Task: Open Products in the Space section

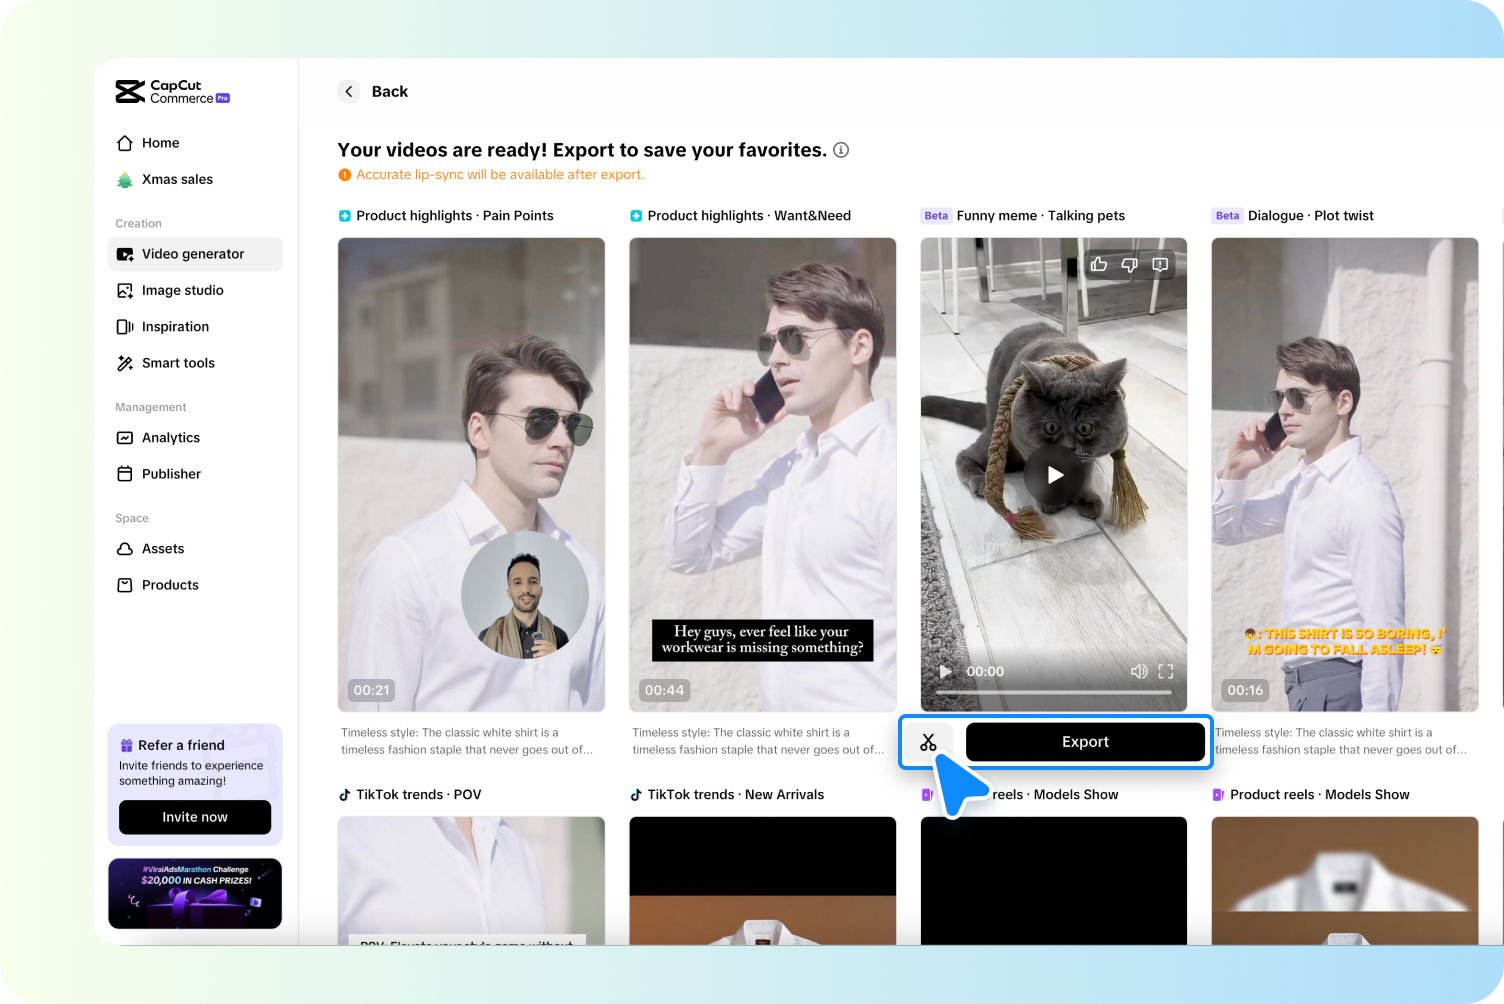Action: [x=169, y=585]
